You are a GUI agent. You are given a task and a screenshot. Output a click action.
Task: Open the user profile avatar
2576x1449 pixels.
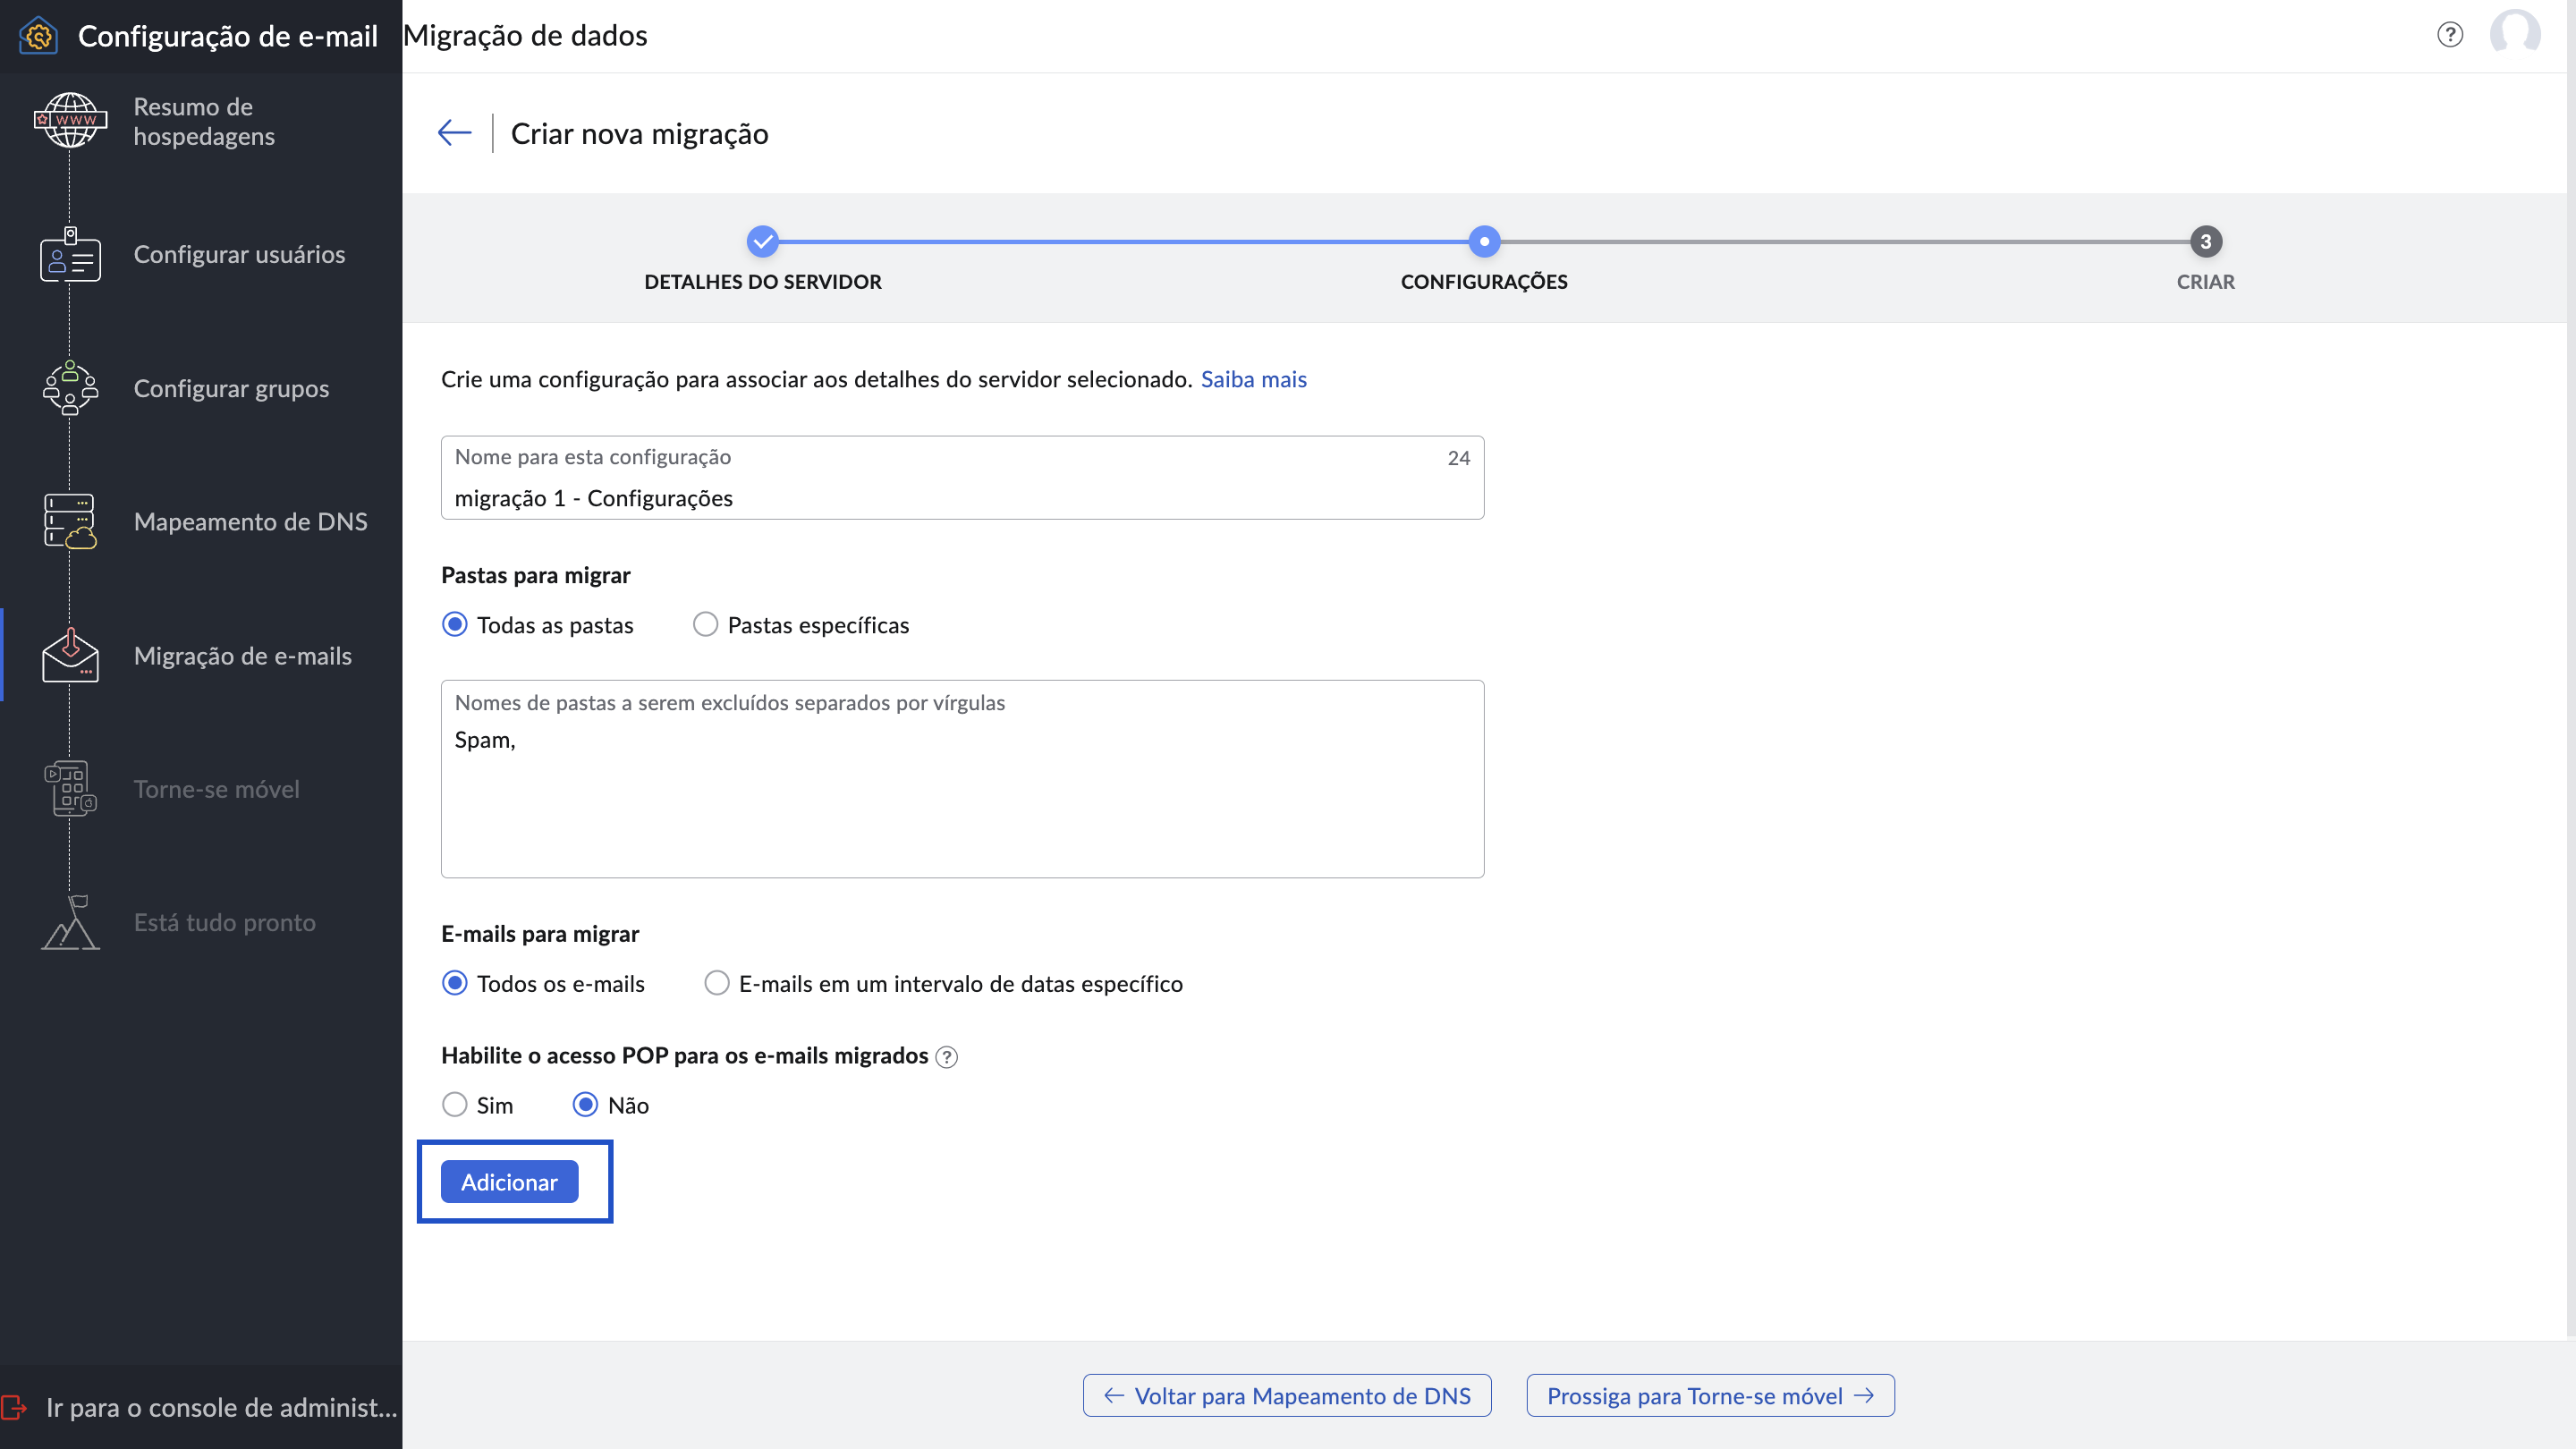coord(2514,35)
